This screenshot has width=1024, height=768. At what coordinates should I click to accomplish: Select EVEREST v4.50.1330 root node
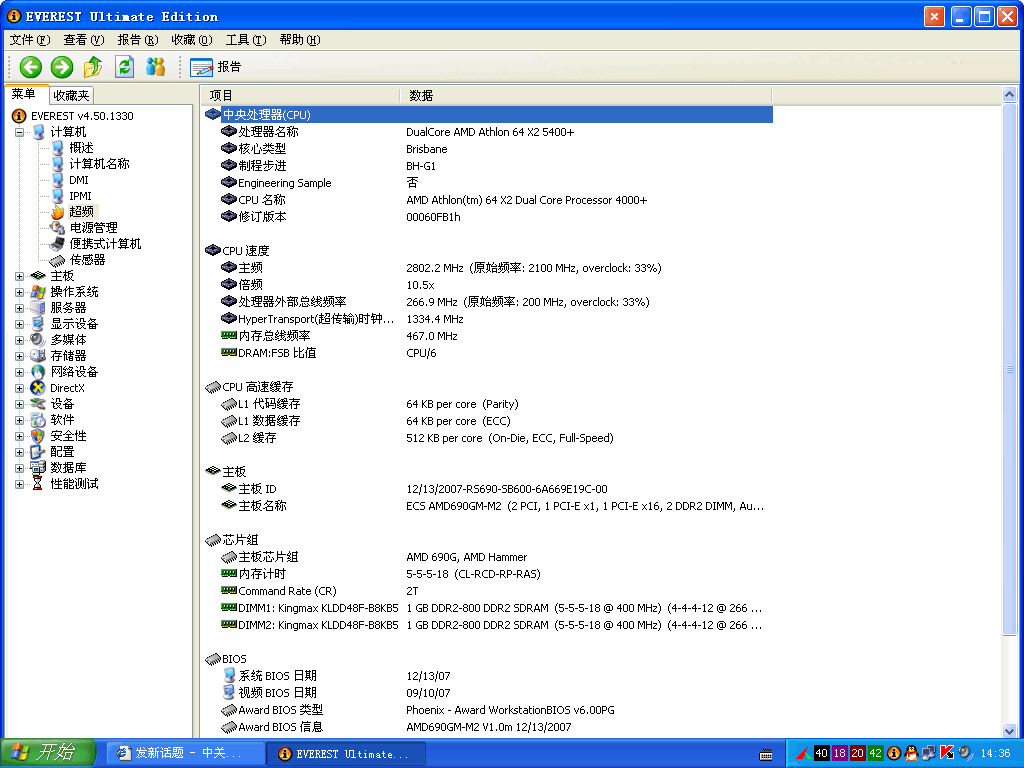pos(82,116)
